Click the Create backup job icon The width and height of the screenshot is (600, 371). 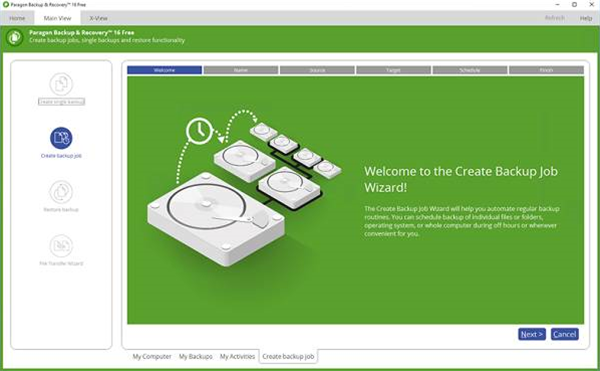point(61,138)
